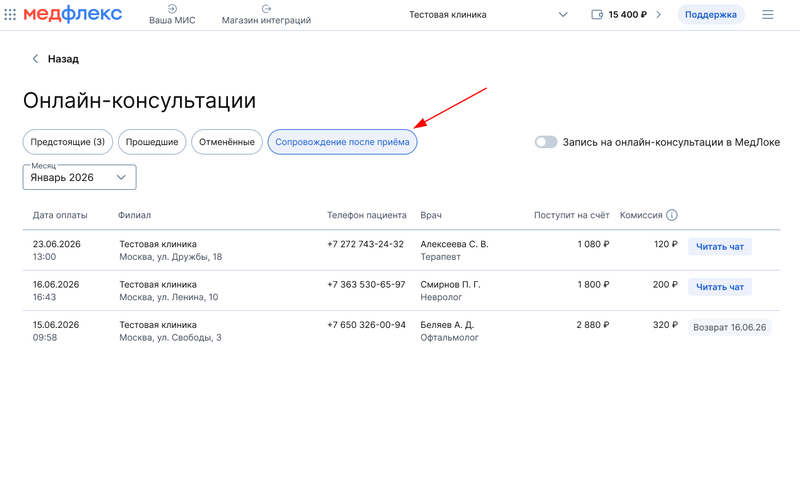800x478 pixels.
Task: Click date 23.06.2026
Action: click(x=57, y=244)
